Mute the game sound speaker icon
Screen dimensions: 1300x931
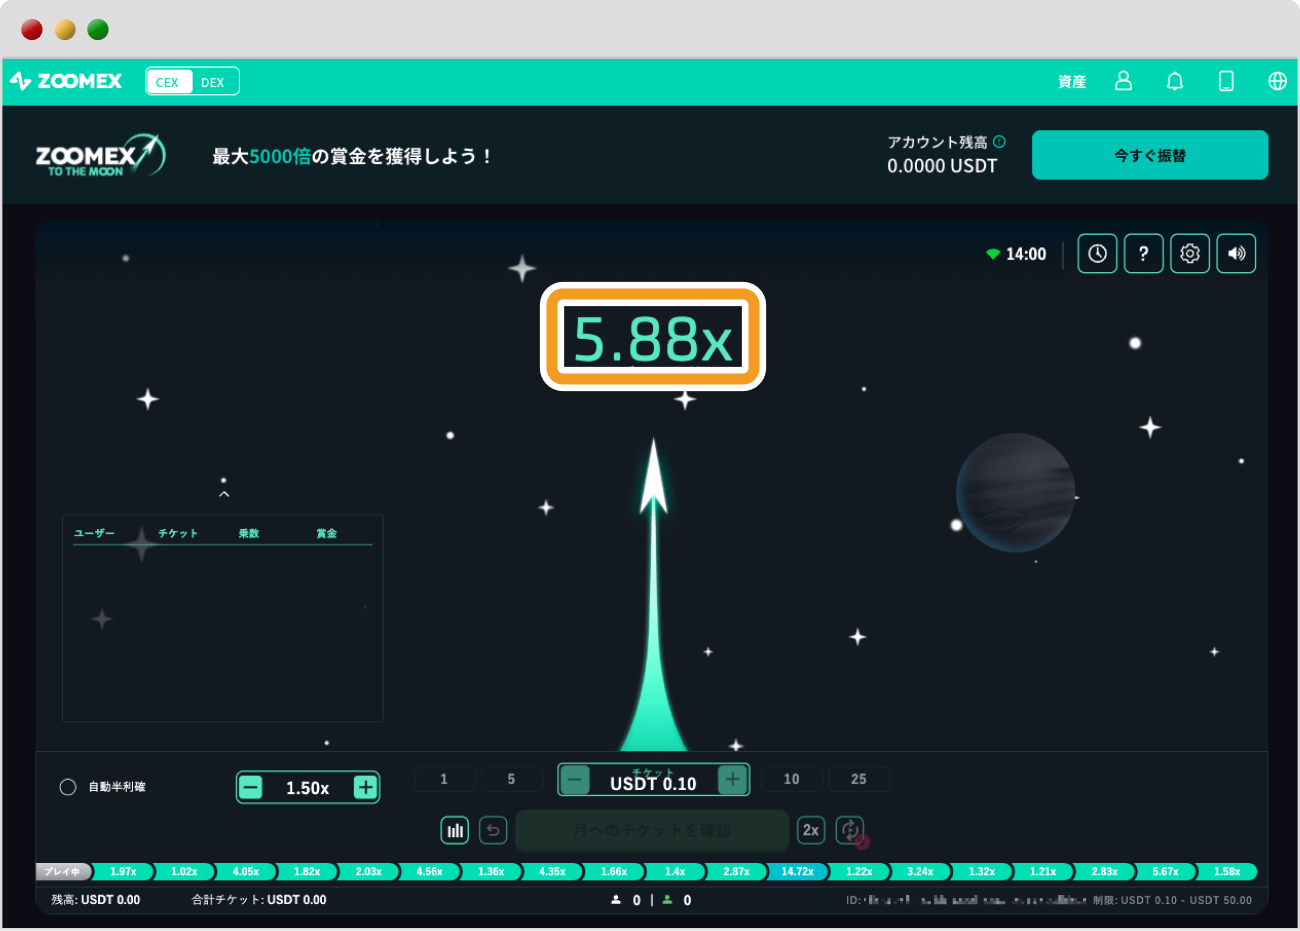[x=1236, y=254]
